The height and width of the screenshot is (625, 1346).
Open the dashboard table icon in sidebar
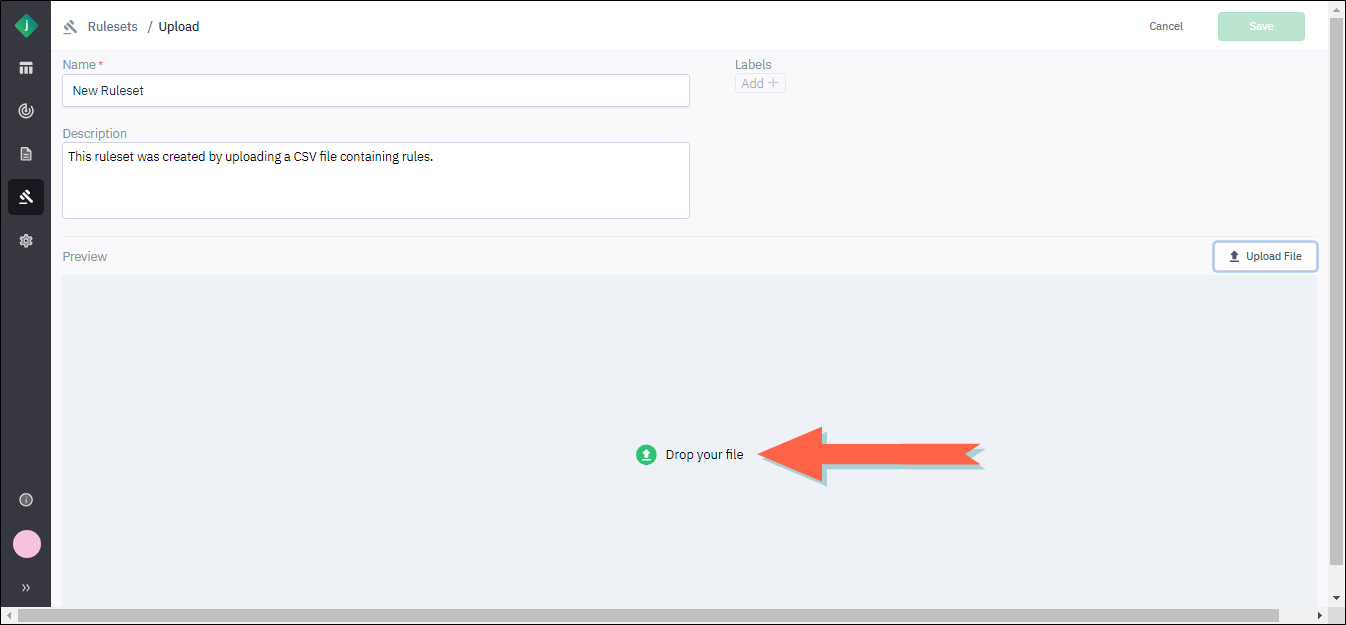pyautogui.click(x=26, y=68)
